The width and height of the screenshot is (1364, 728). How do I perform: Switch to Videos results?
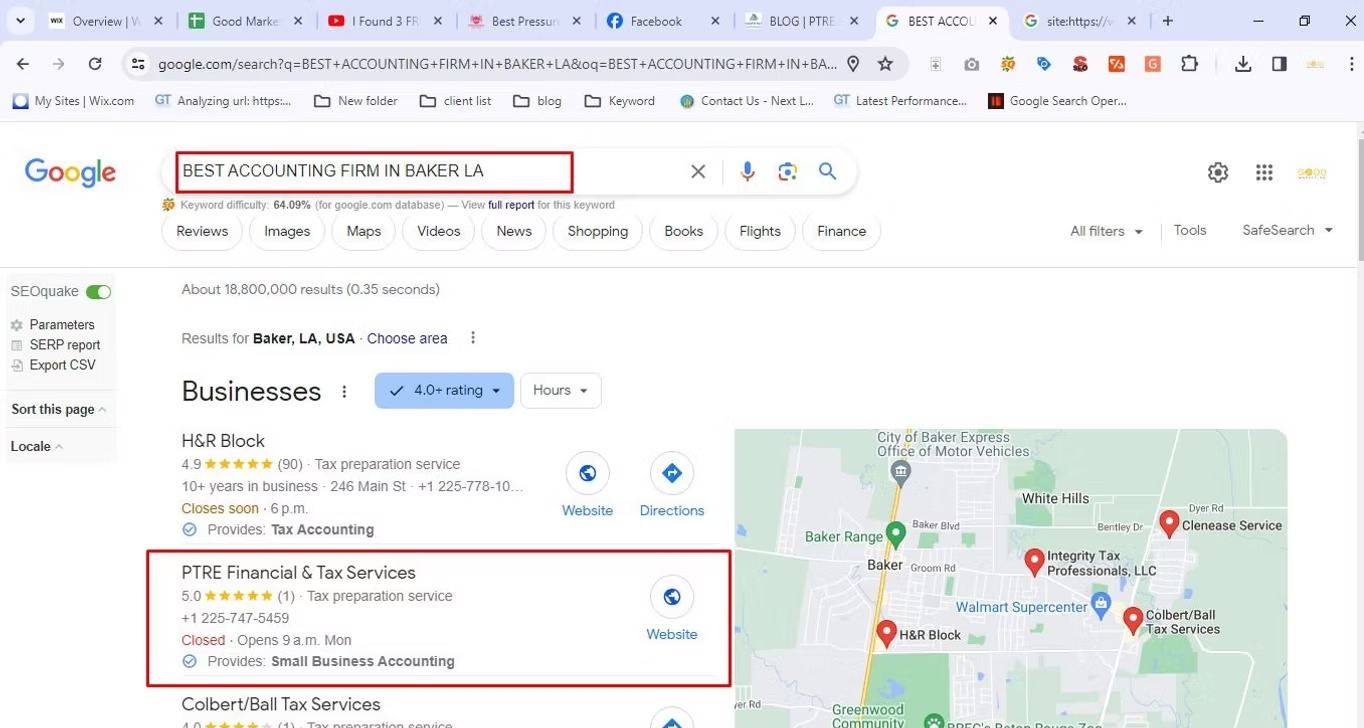tap(439, 231)
